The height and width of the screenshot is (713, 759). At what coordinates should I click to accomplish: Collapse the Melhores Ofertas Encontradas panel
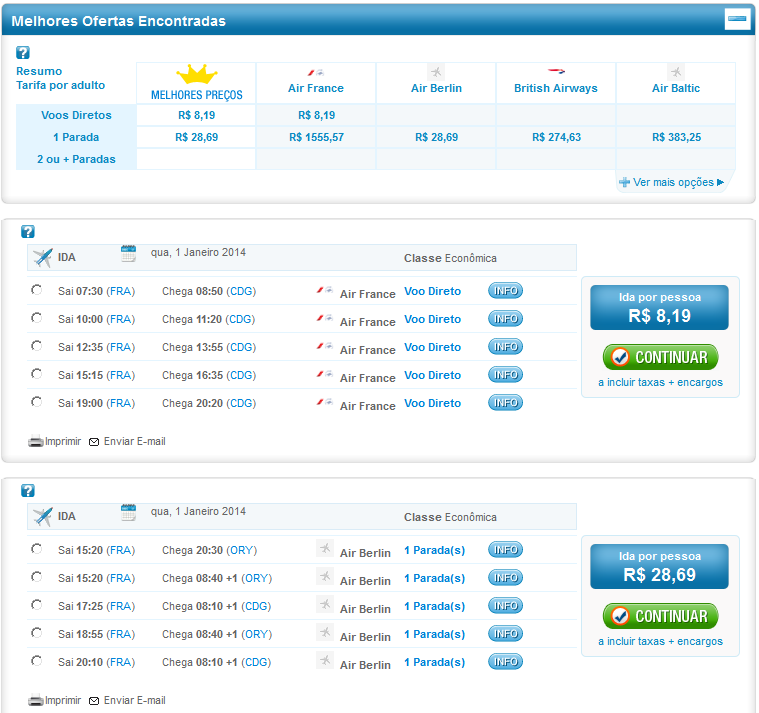click(x=737, y=19)
